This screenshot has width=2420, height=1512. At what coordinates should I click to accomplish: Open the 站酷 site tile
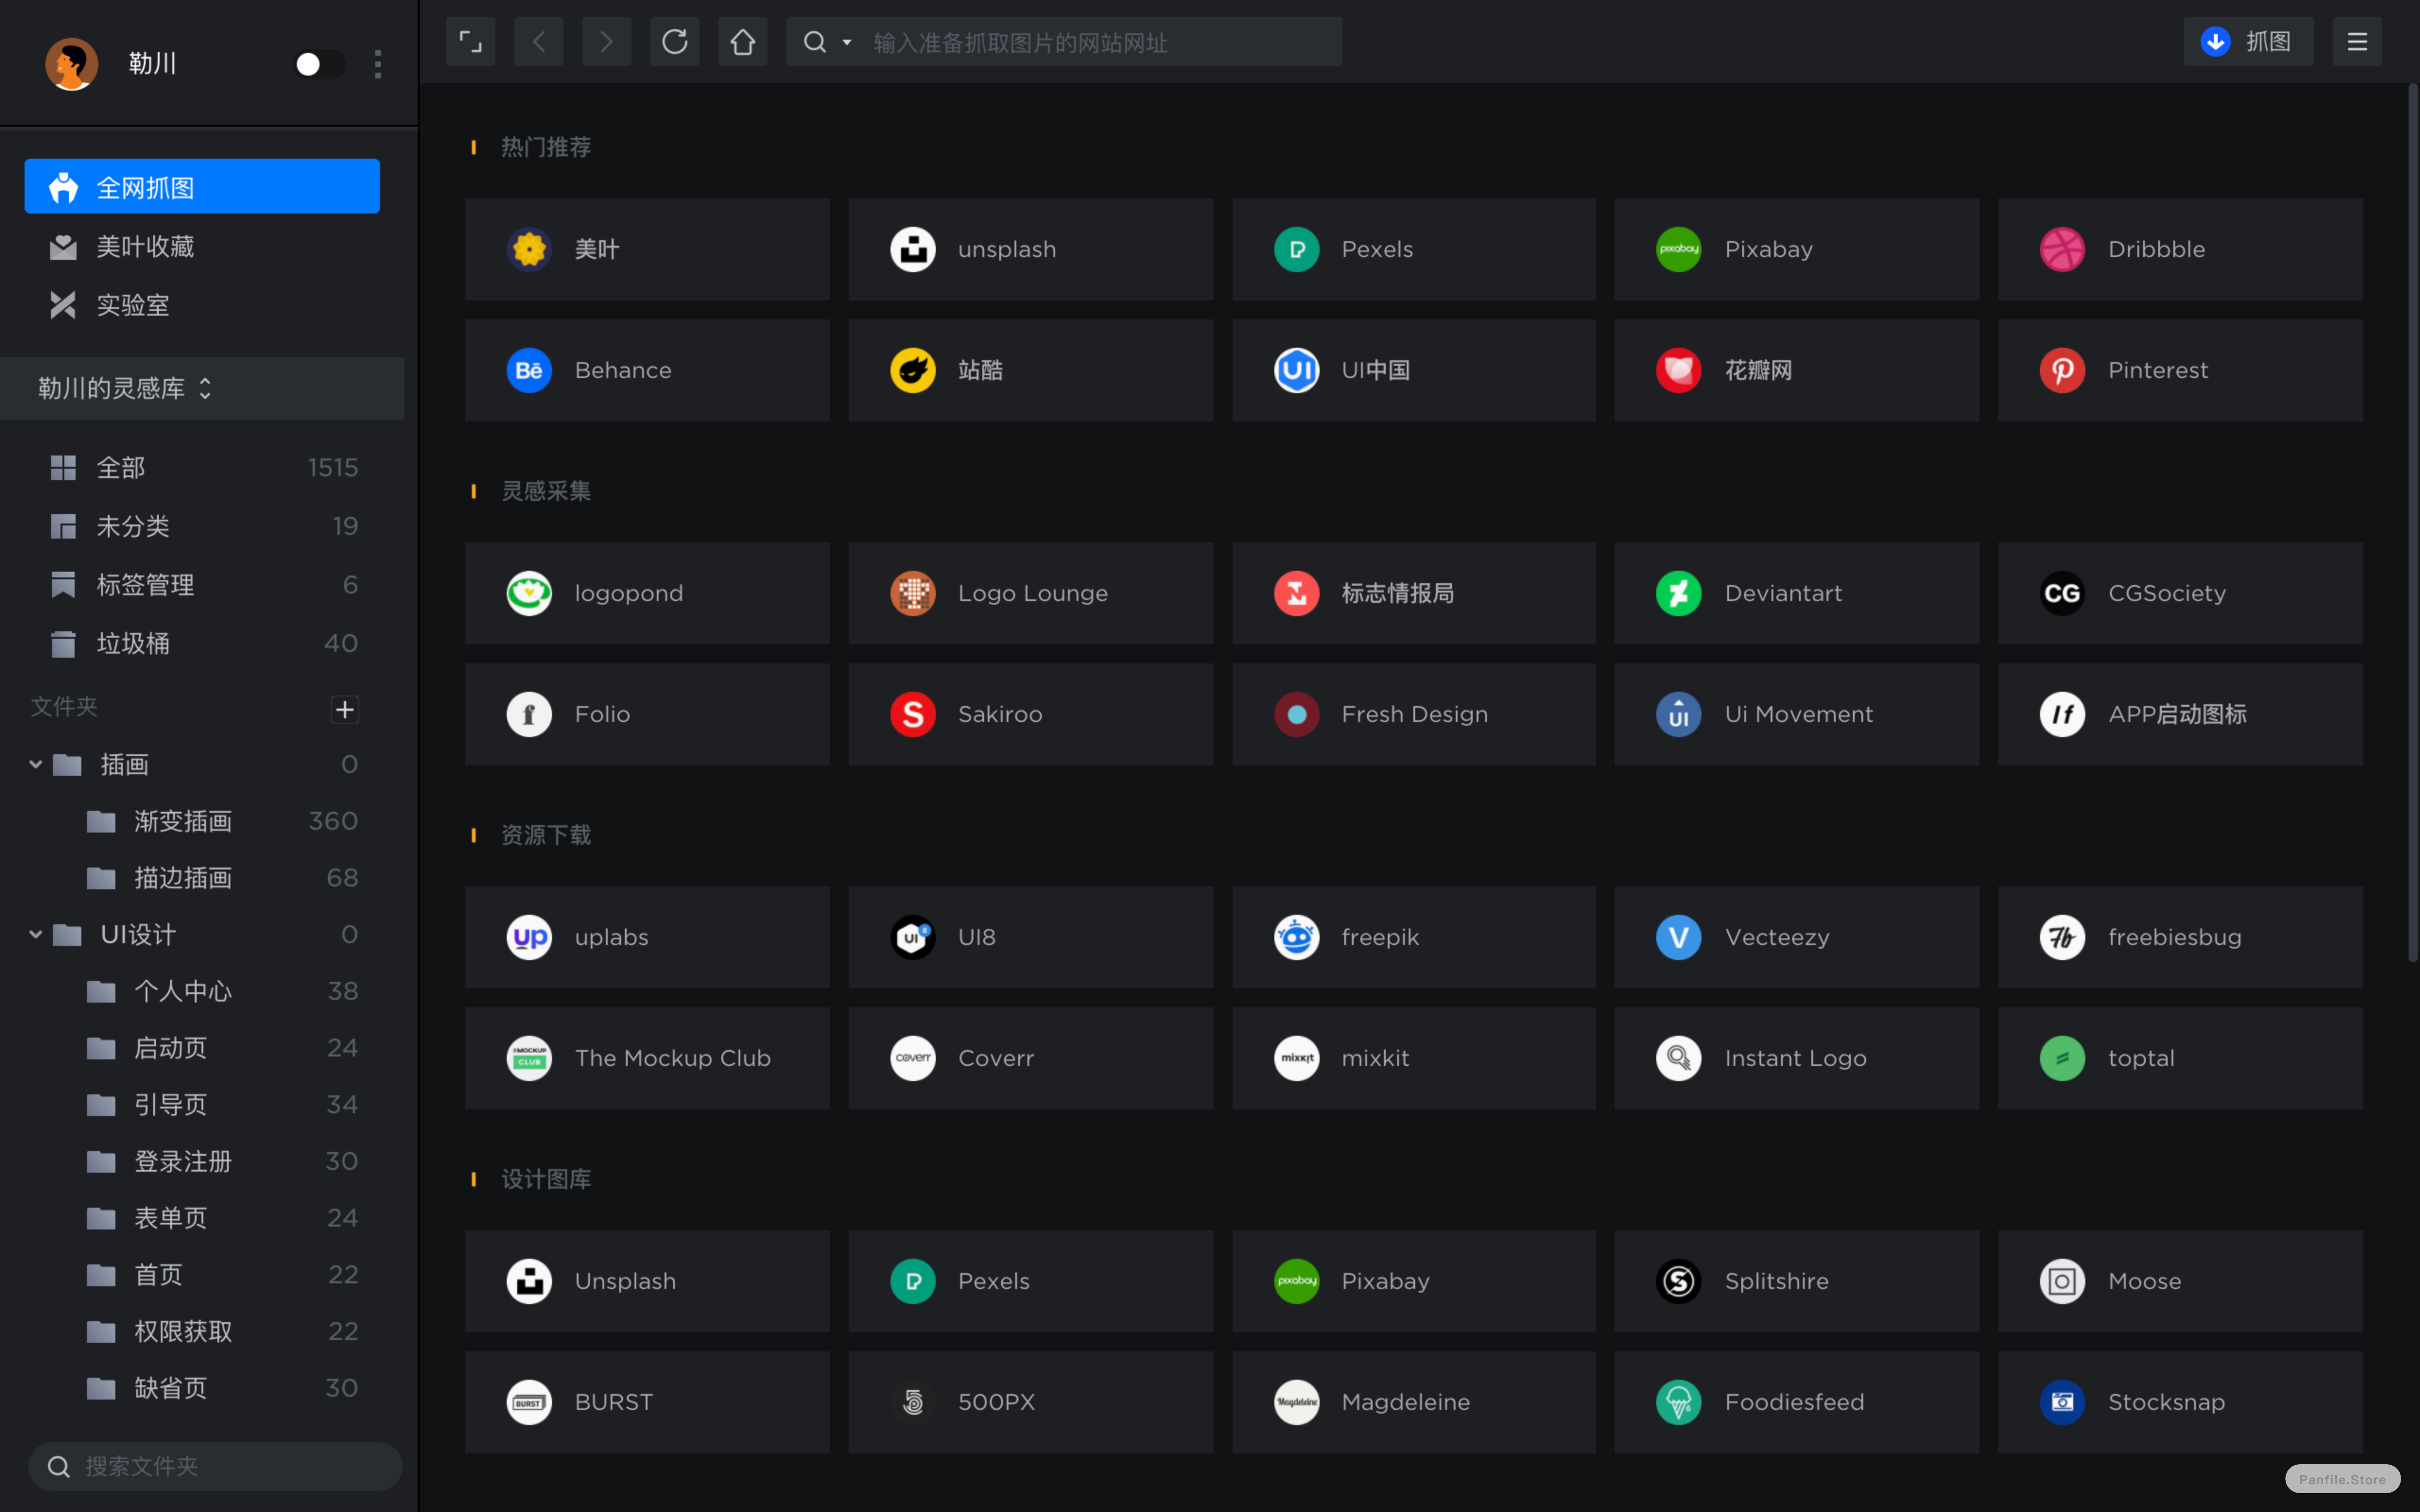(x=1031, y=370)
